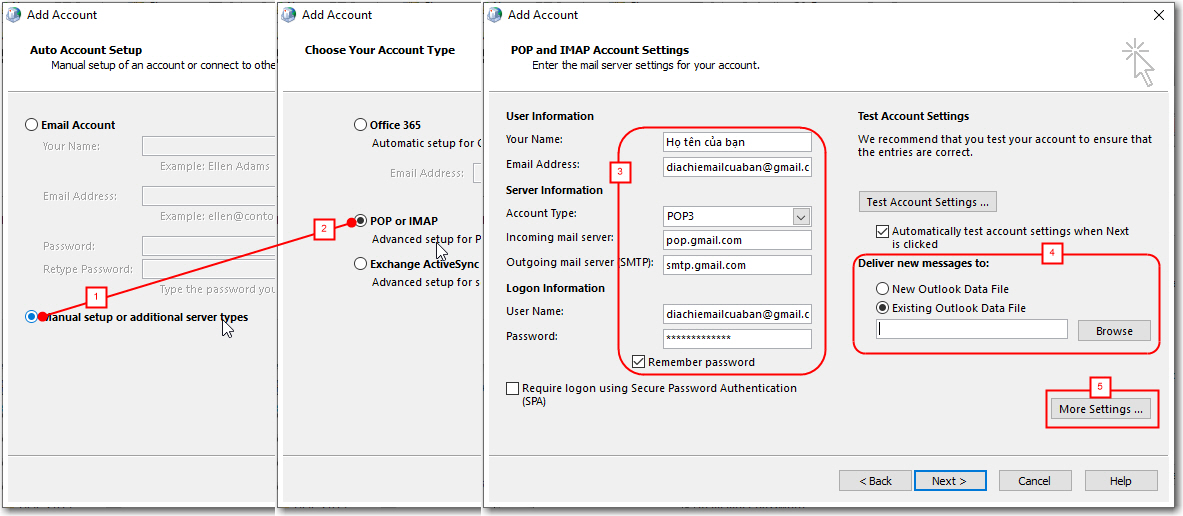The image size is (1183, 516).
Task: Toggle the Remember password checkbox
Action: point(639,362)
